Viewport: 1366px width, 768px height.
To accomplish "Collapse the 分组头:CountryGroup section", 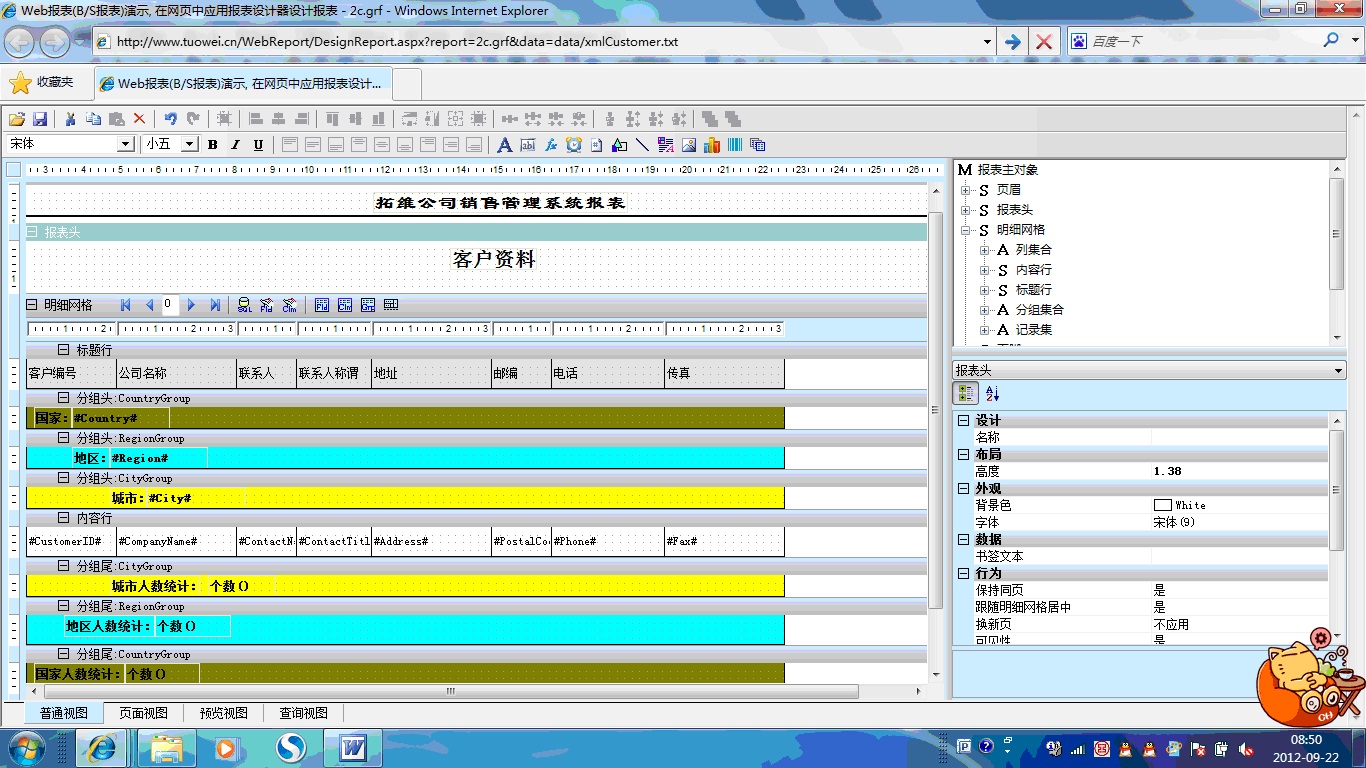I will click(x=64, y=398).
